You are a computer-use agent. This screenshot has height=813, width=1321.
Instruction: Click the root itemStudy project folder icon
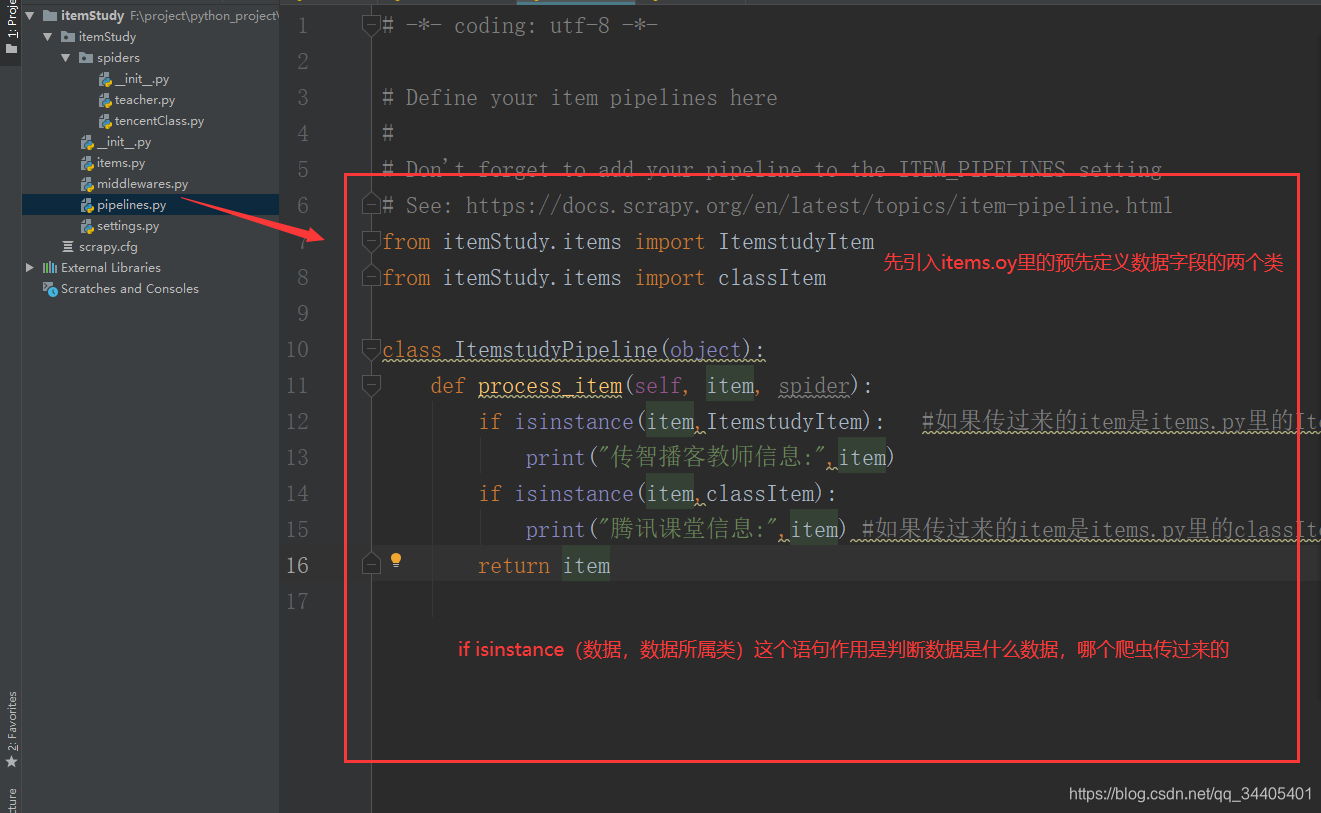click(50, 16)
